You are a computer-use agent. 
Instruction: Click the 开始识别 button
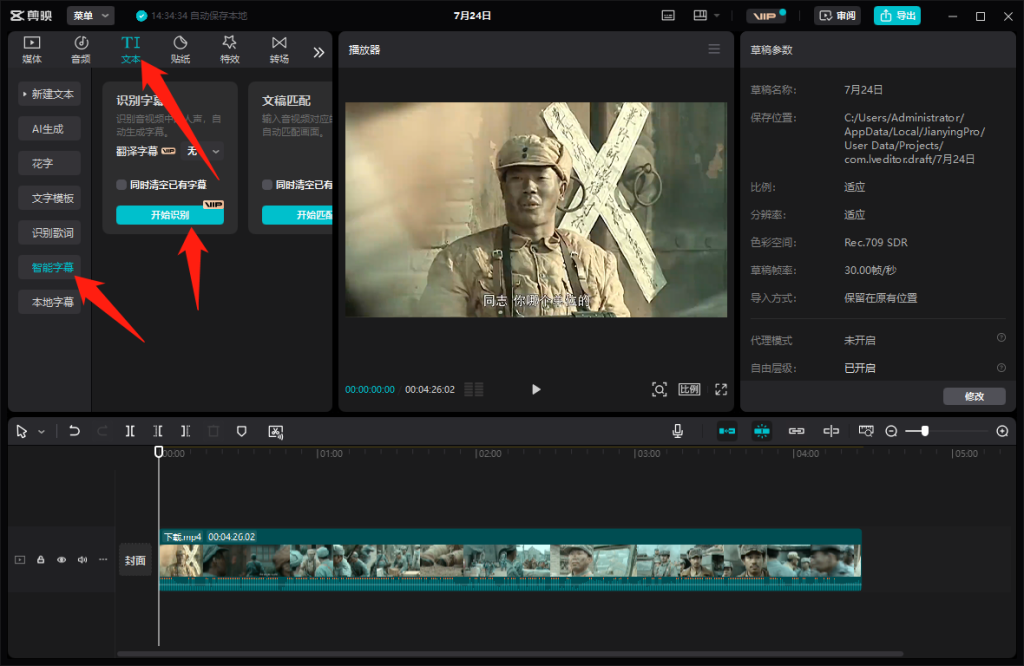pos(170,215)
